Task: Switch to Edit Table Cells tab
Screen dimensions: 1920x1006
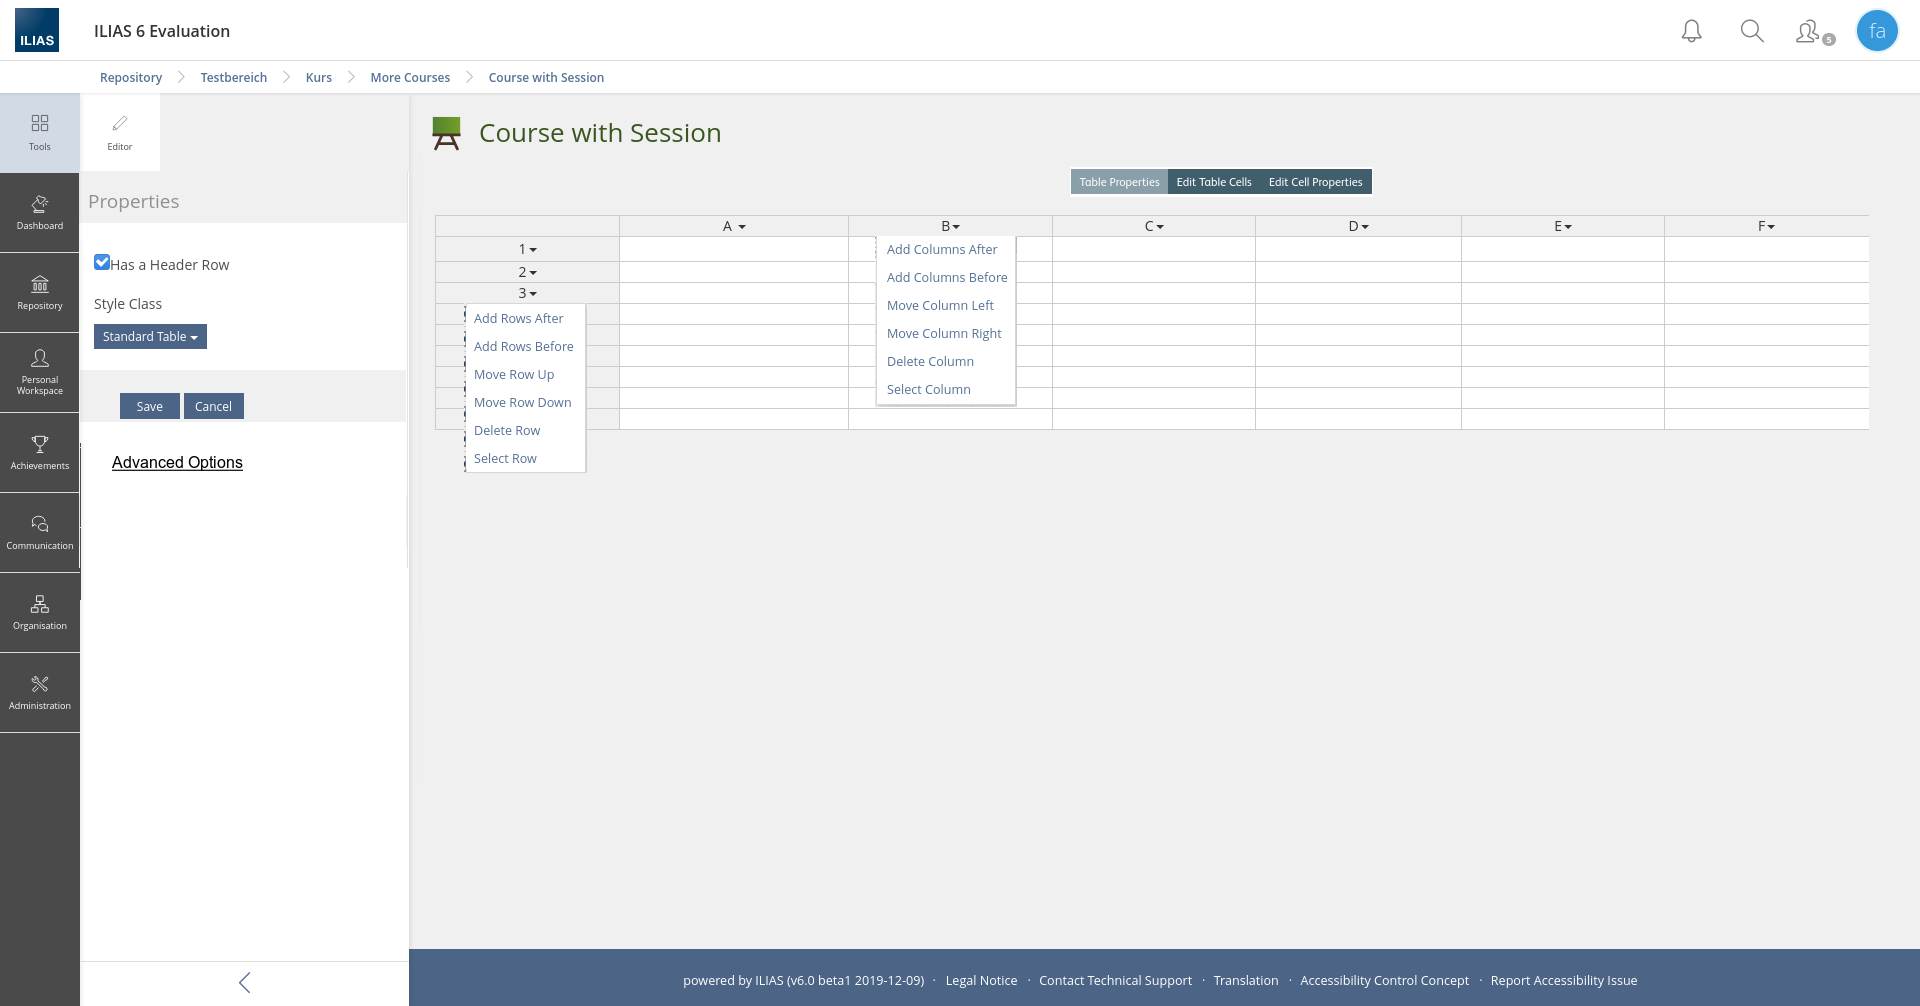Action: [x=1213, y=182]
